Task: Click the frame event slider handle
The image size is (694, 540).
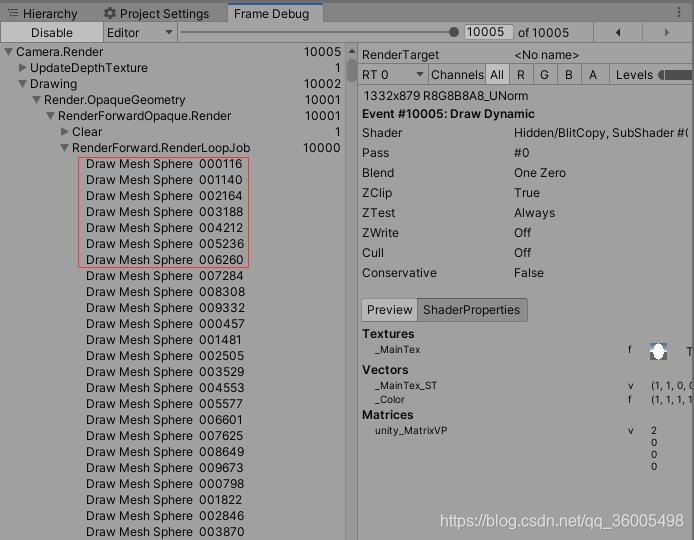Action: click(x=454, y=32)
